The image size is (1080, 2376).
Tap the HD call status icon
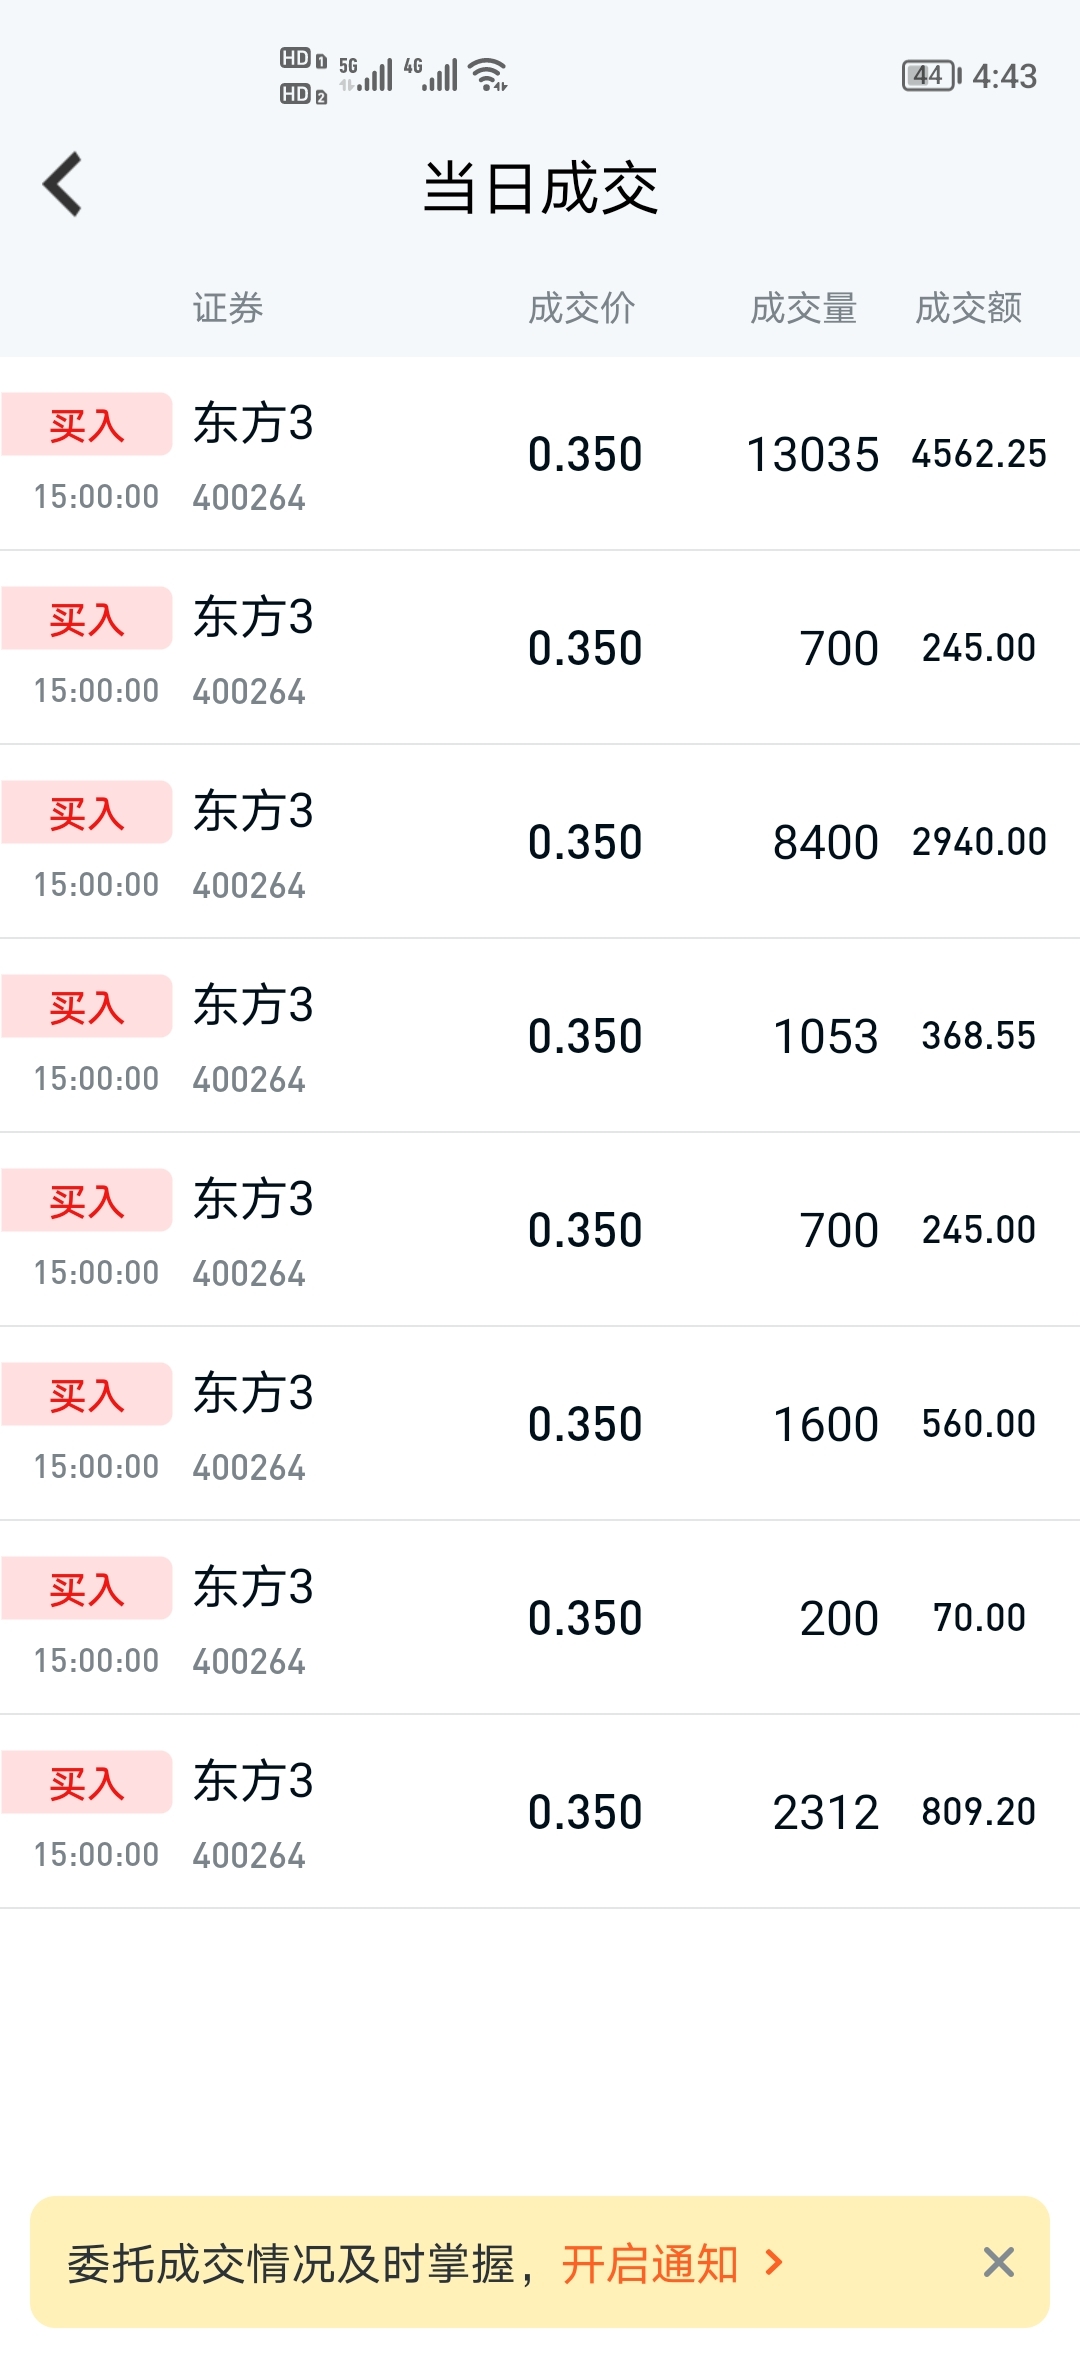(x=303, y=76)
